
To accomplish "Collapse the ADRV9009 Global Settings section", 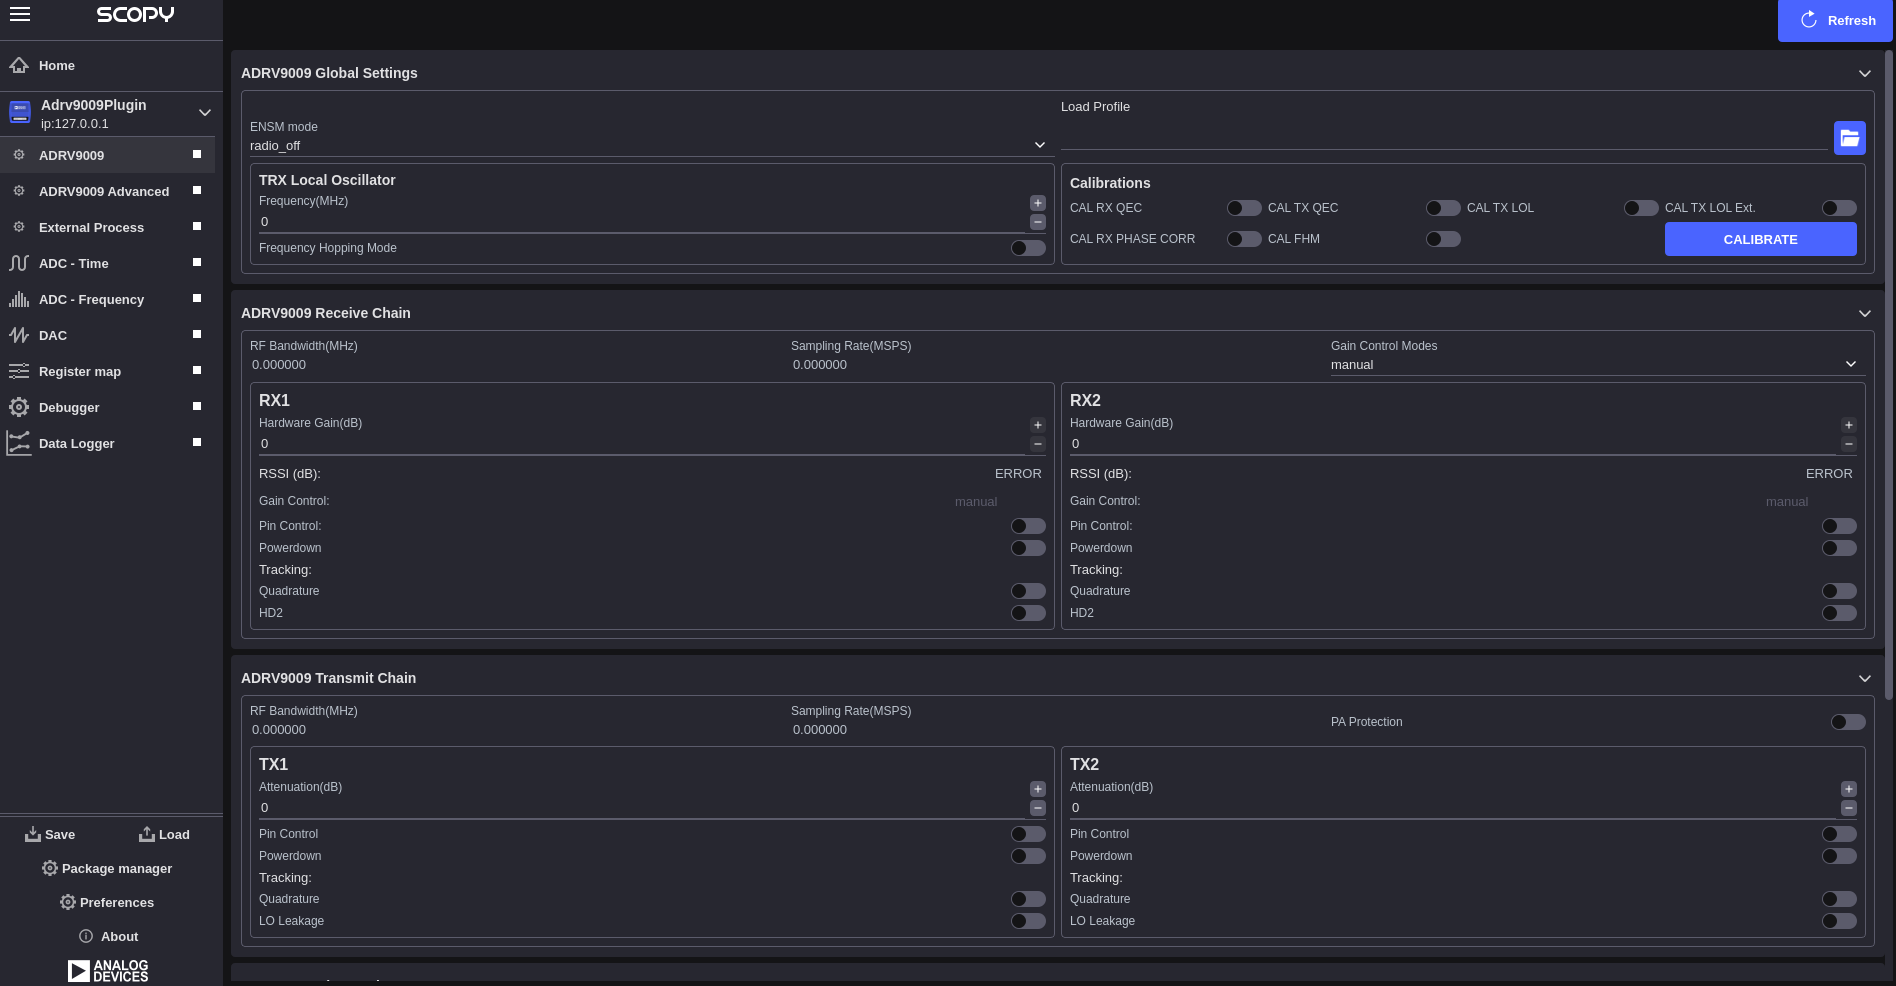I will pos(1864,73).
